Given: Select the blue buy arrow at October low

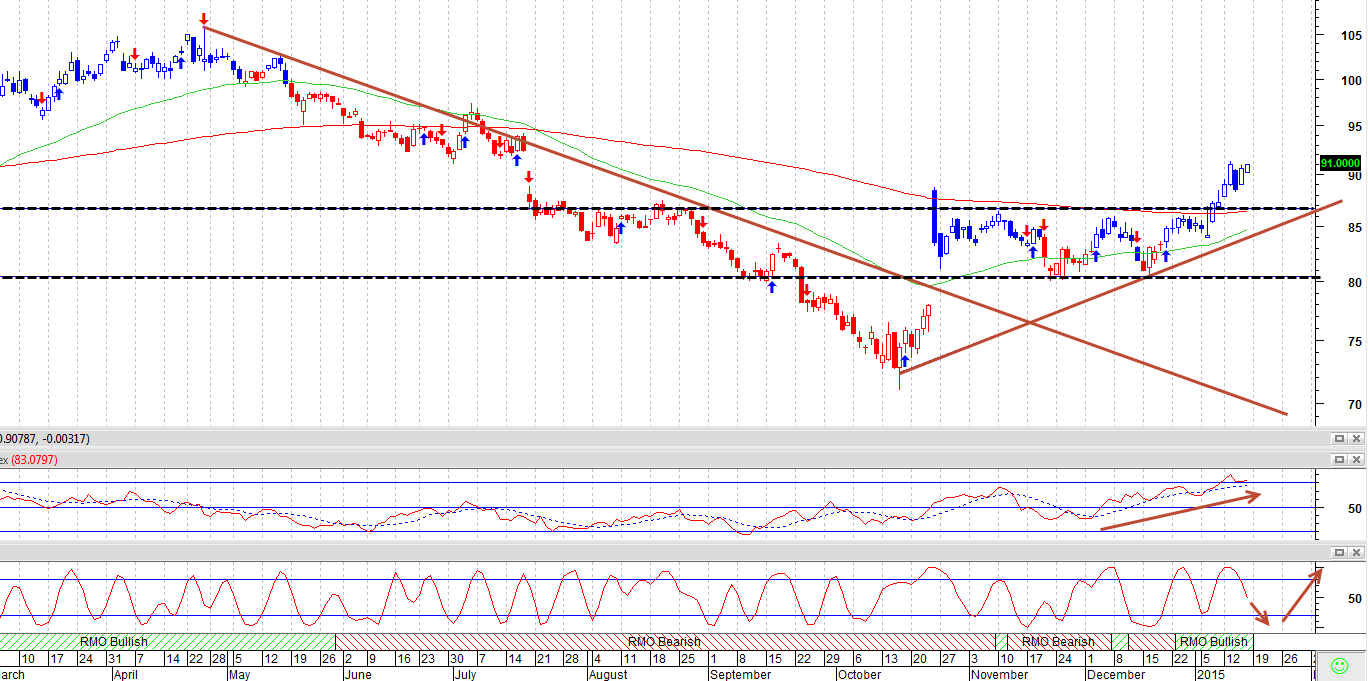Looking at the screenshot, I should pyautogui.click(x=905, y=359).
